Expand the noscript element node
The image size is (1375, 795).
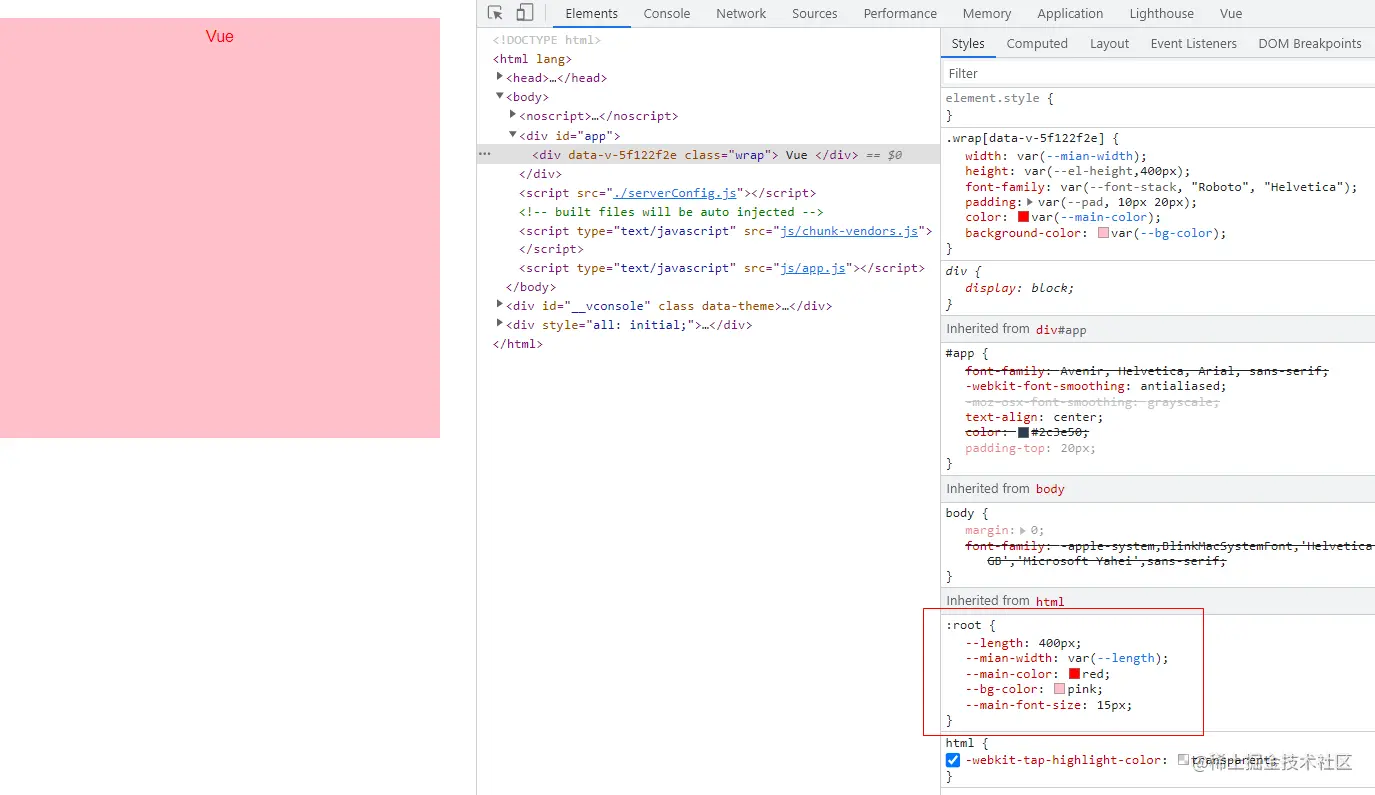tap(513, 115)
